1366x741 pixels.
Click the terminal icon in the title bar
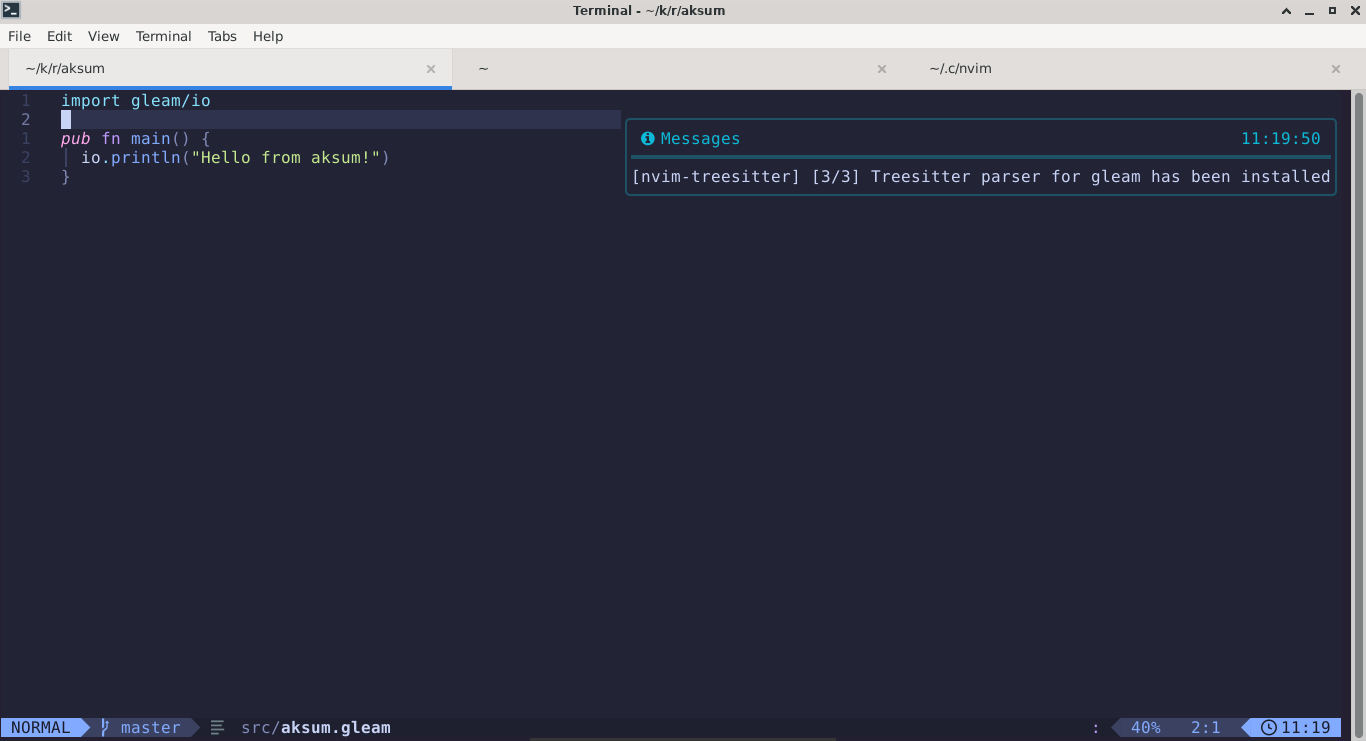[x=12, y=10]
